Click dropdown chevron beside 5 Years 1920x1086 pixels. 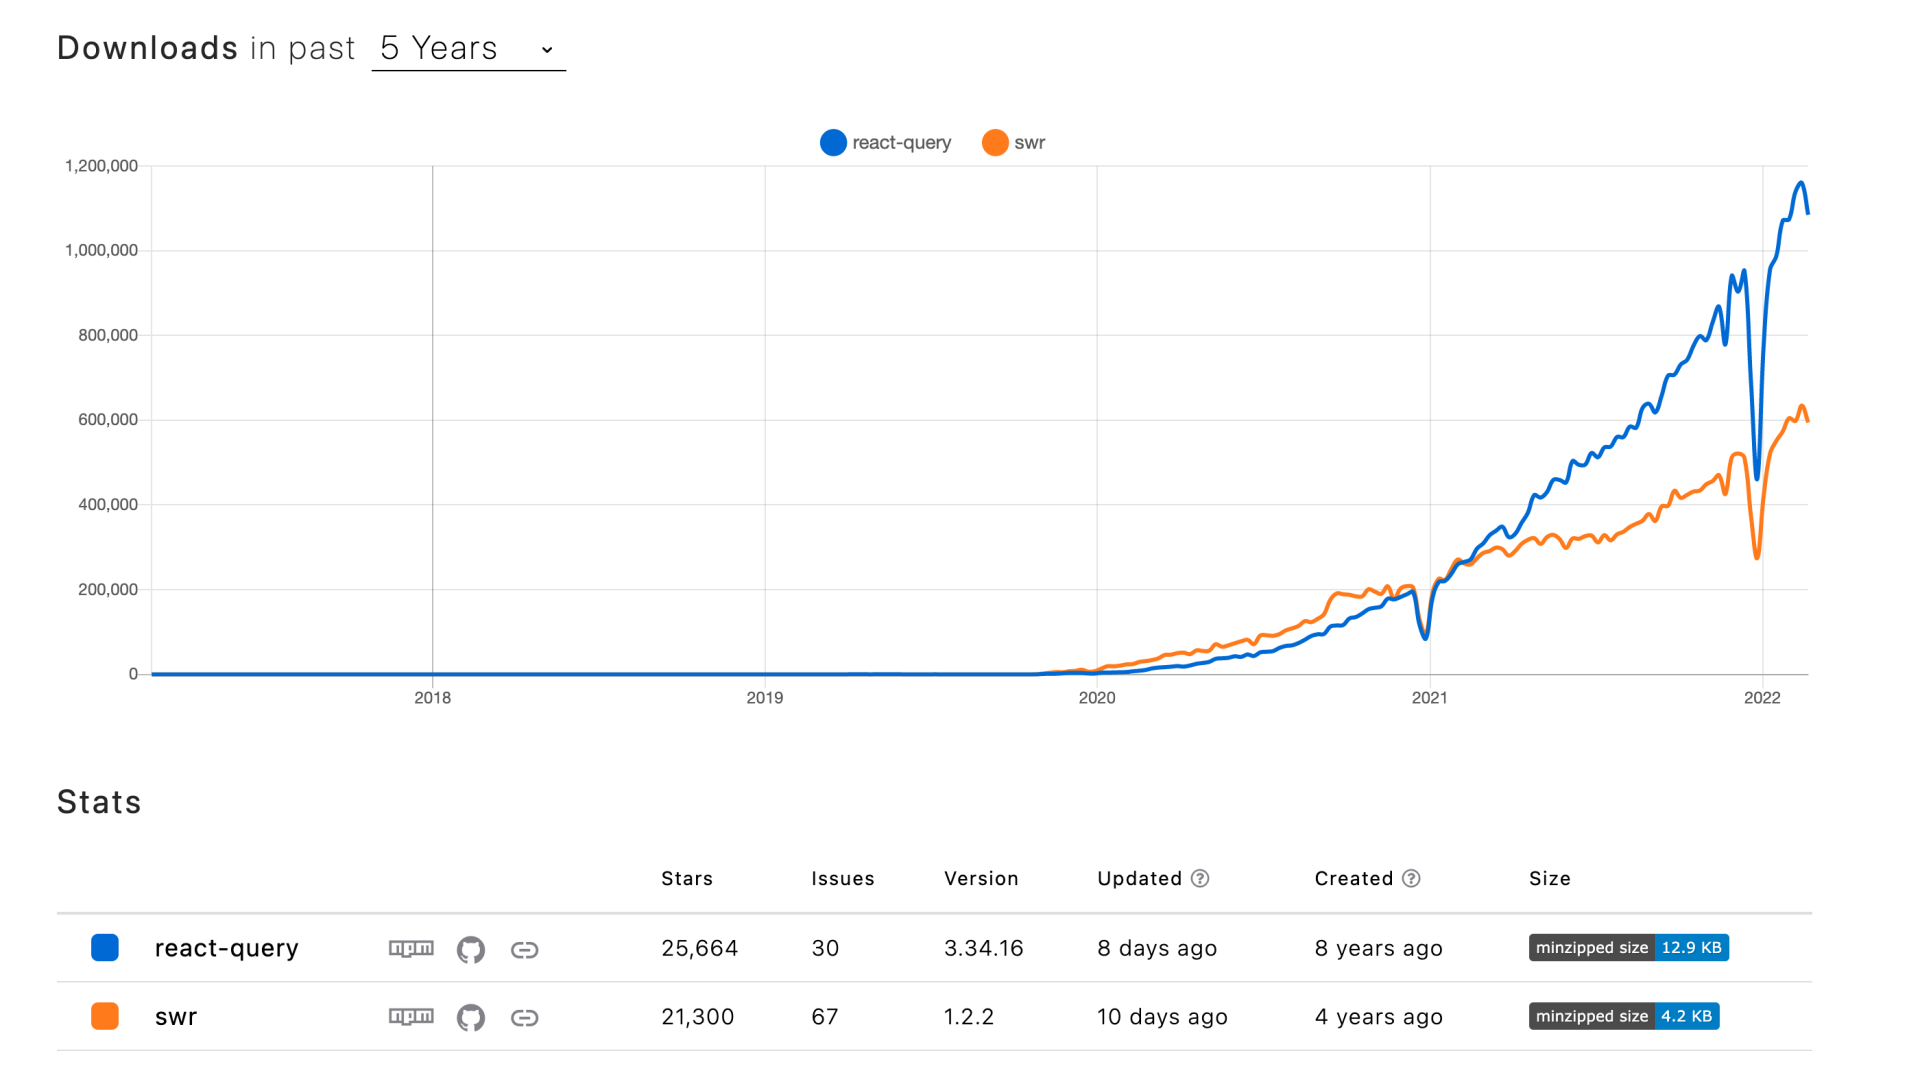[547, 50]
